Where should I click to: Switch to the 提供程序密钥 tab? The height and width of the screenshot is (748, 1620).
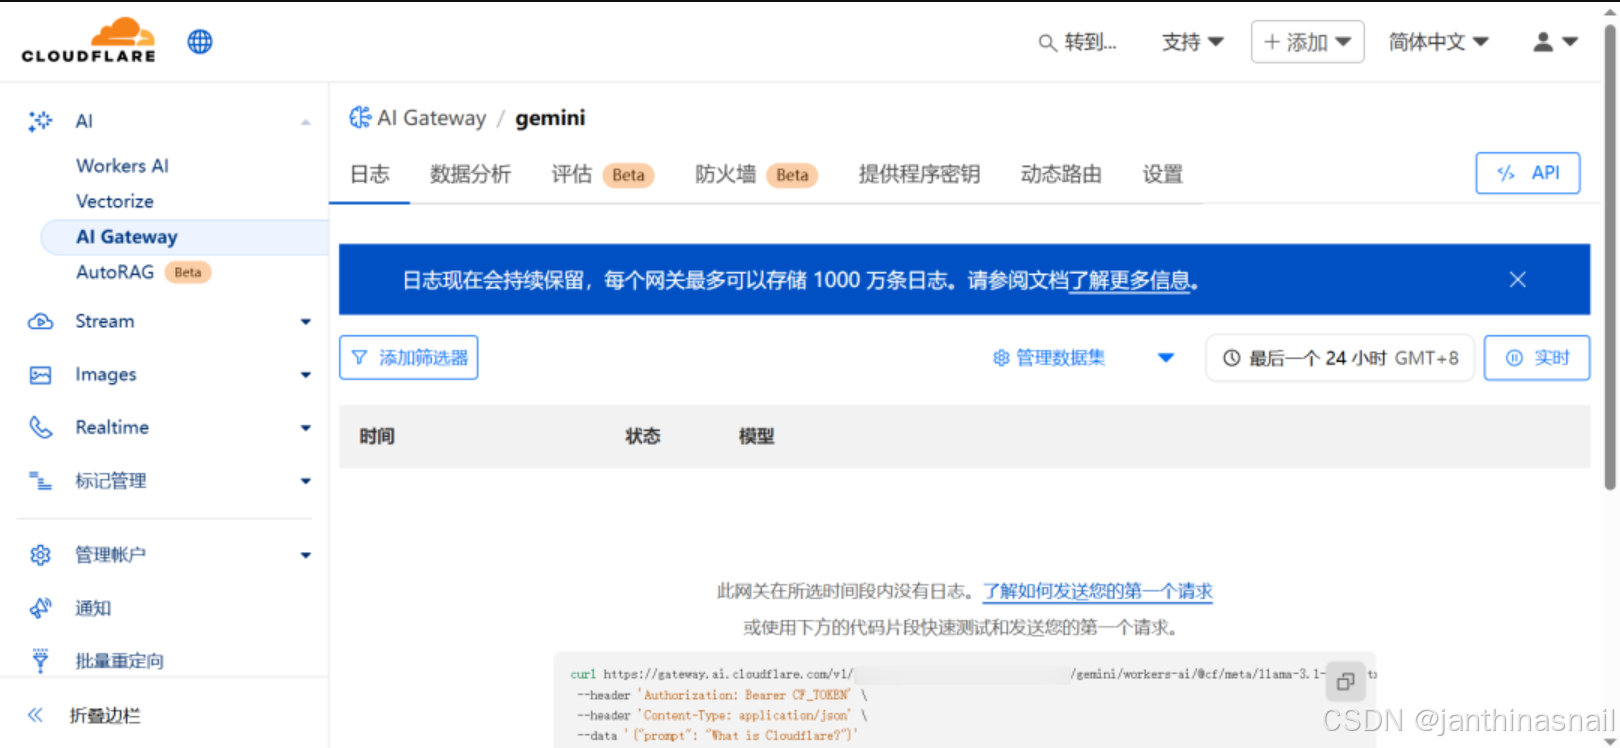(919, 174)
